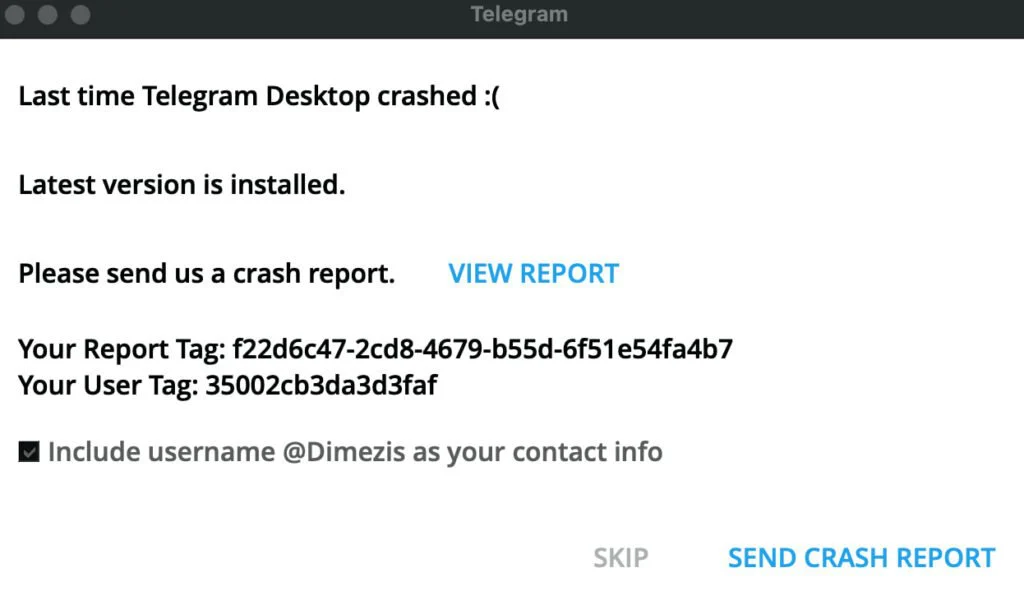Open the crash report via VIEW REPORT
The image size is (1024, 605).
pyautogui.click(x=533, y=273)
